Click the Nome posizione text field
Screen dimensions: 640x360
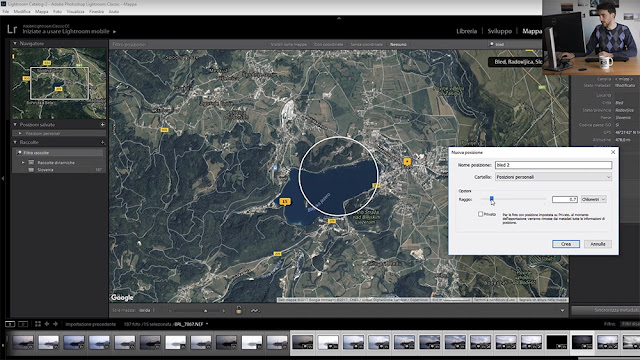(553, 165)
